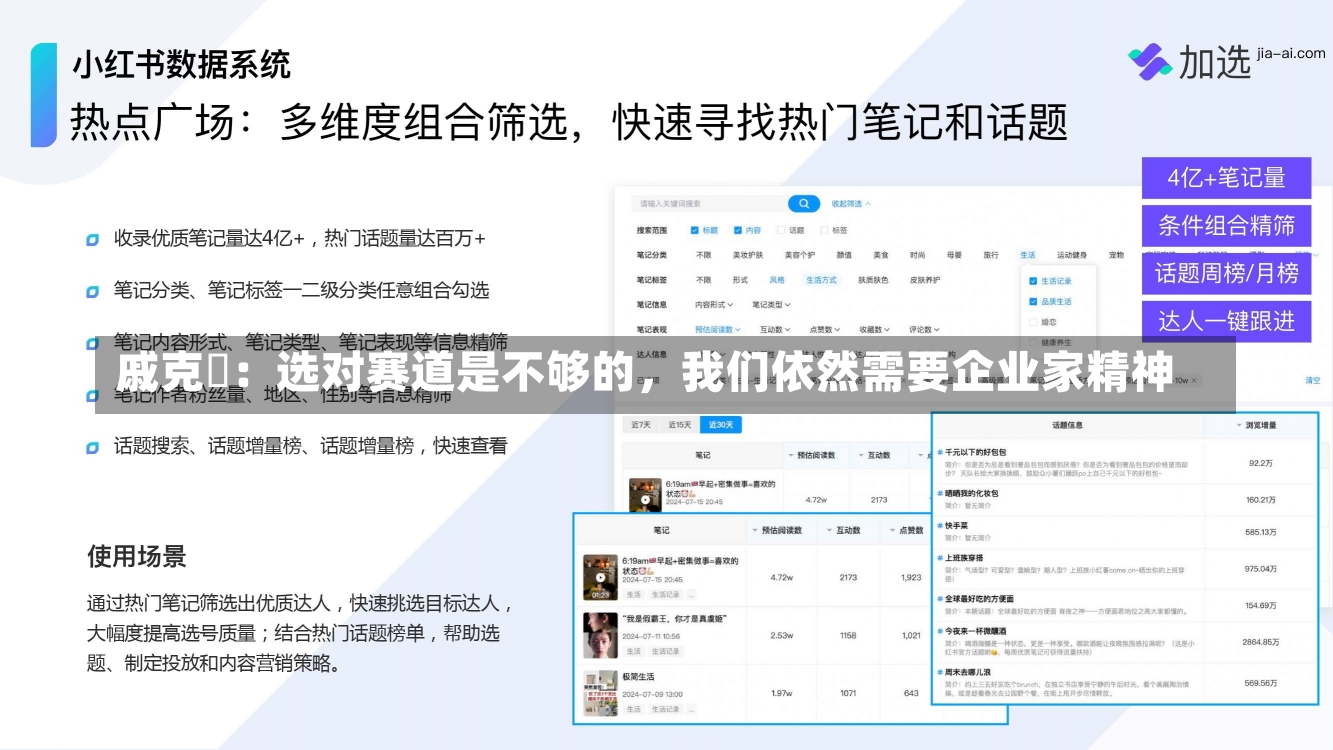Click the 皮肤养护 tag filter
Screen dimensions: 1333x750
(x=925, y=280)
